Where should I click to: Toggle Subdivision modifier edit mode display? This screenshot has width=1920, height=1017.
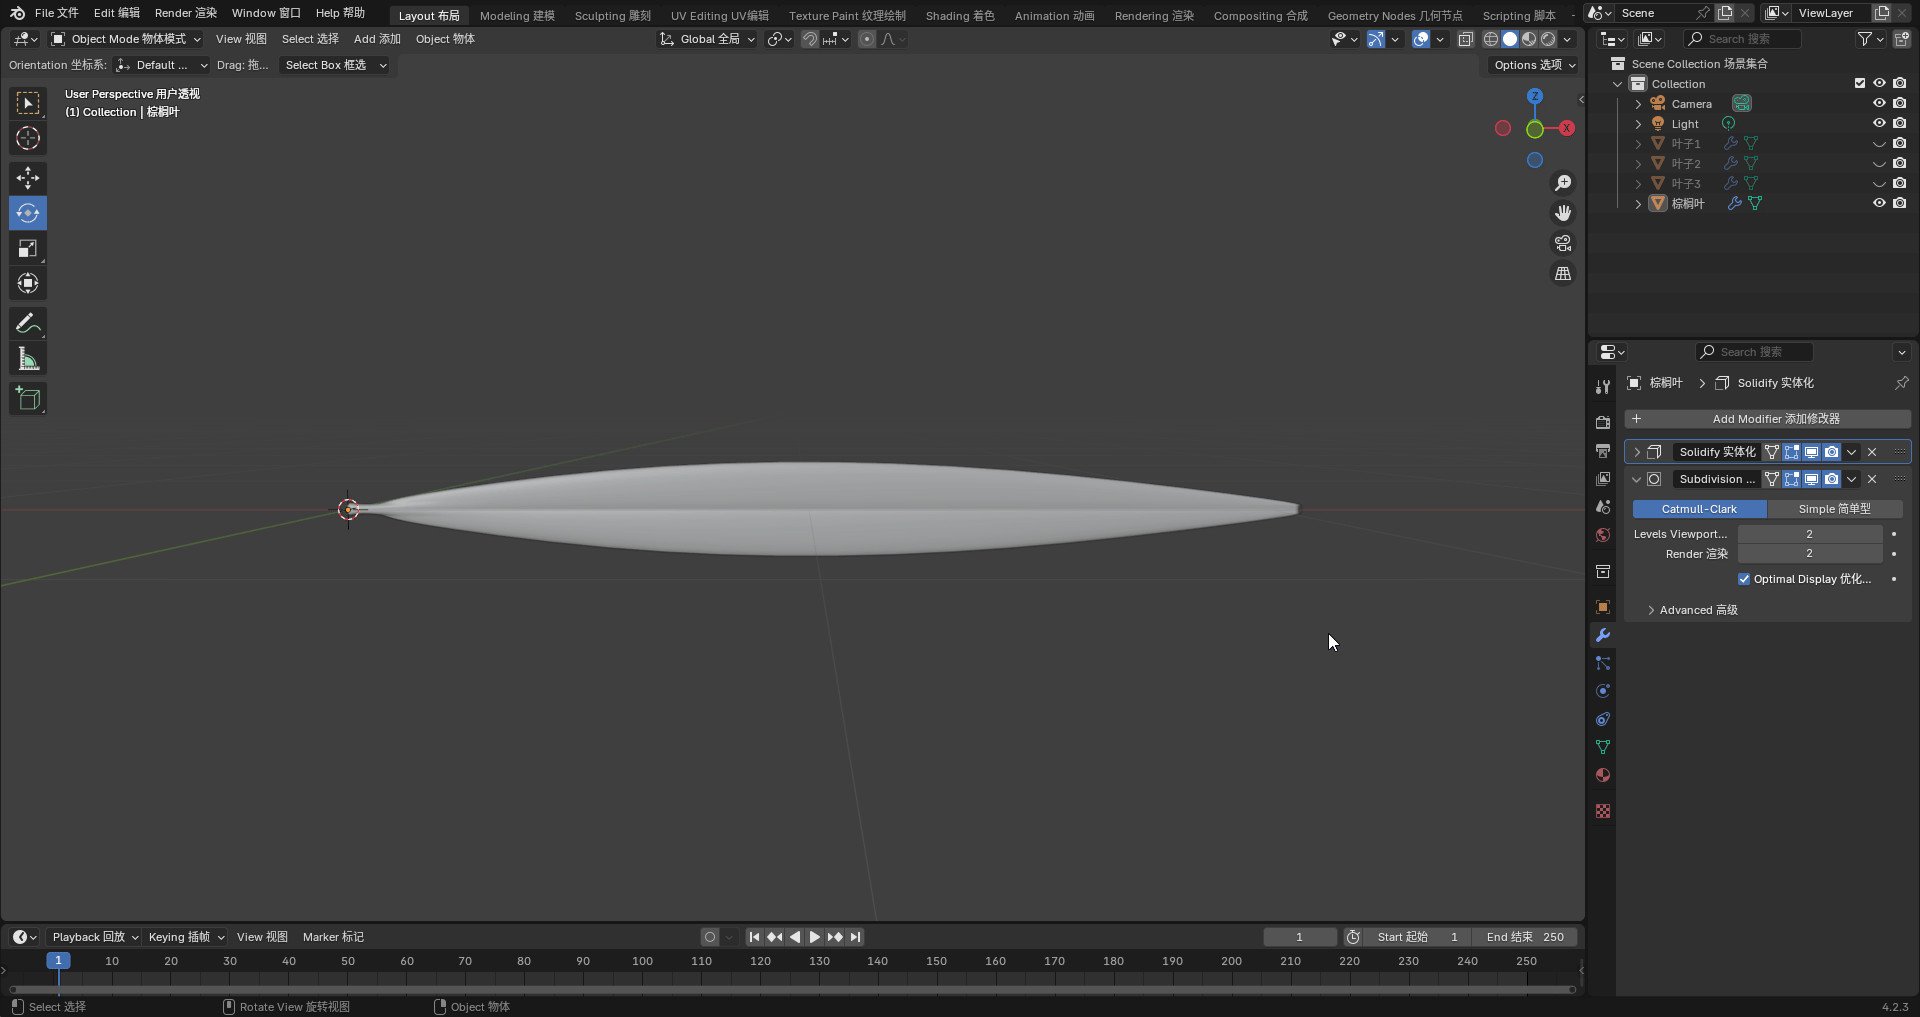coord(1791,479)
